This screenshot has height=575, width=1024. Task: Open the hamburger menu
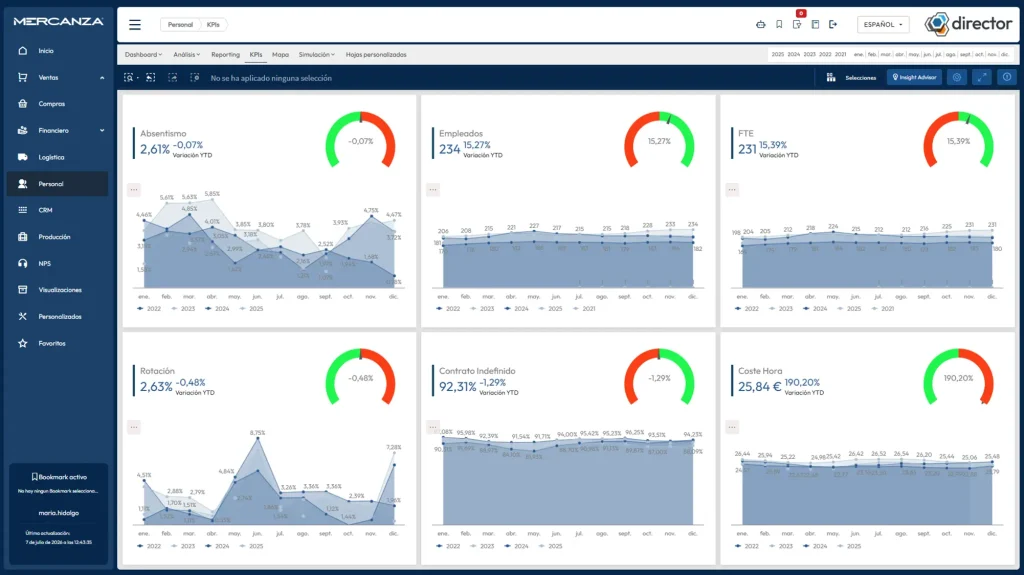coord(135,25)
